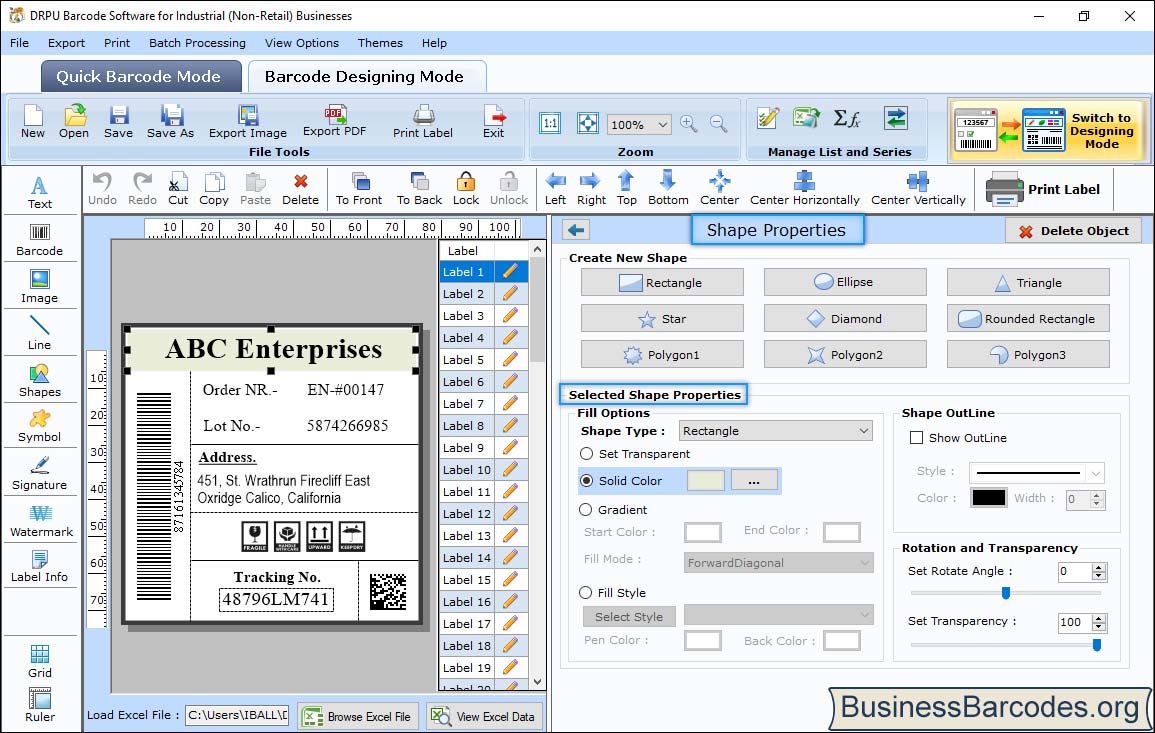The image size is (1155, 733).
Task: Select the Shapes tool
Action: (x=40, y=381)
